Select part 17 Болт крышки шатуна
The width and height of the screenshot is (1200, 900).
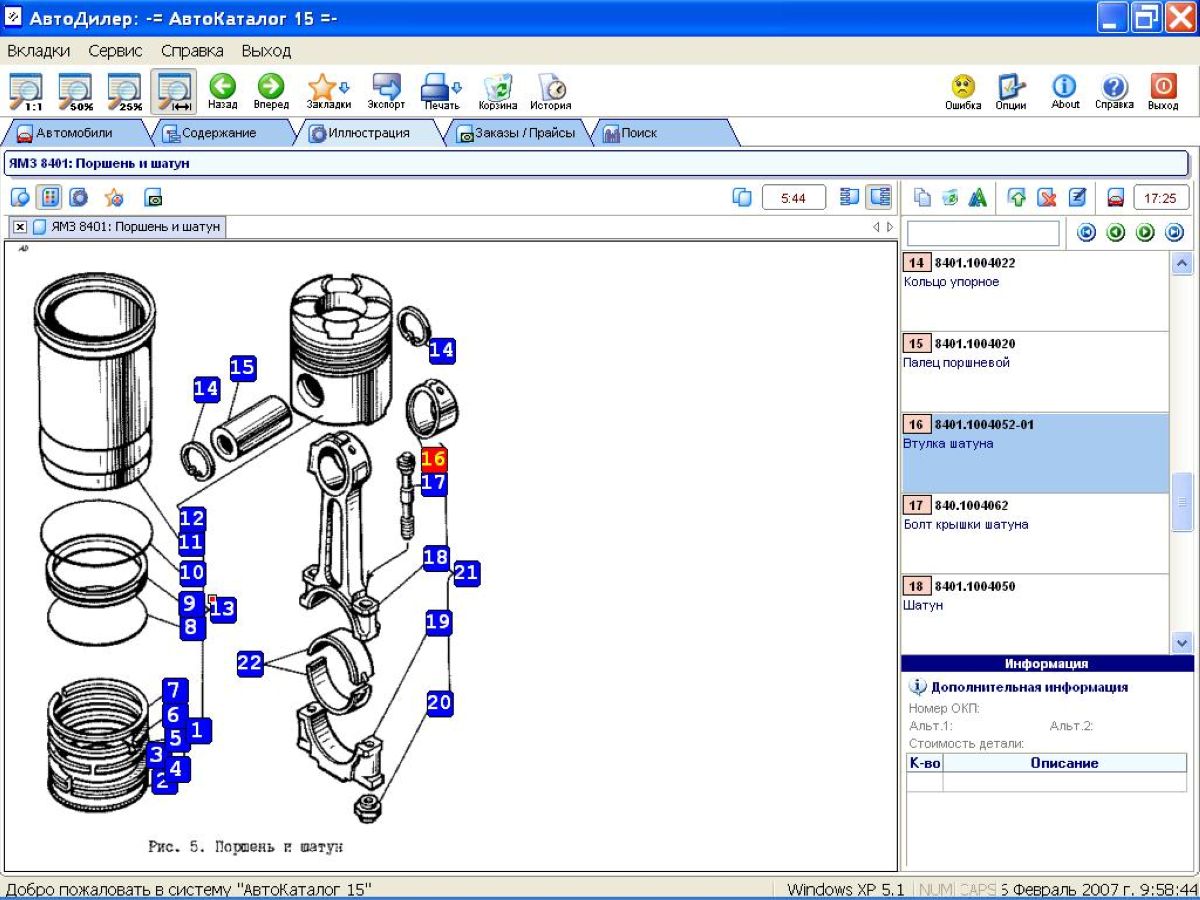pos(1034,534)
